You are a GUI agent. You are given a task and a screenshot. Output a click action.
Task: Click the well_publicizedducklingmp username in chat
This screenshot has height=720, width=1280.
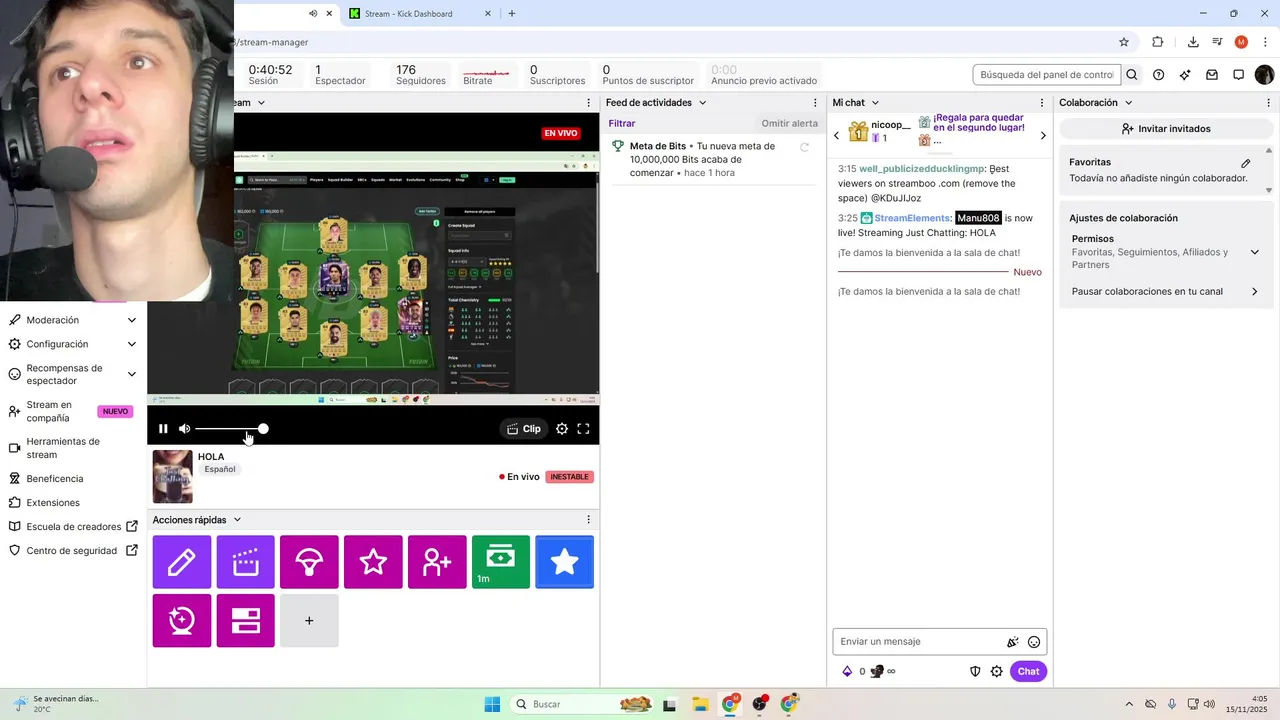pos(922,169)
